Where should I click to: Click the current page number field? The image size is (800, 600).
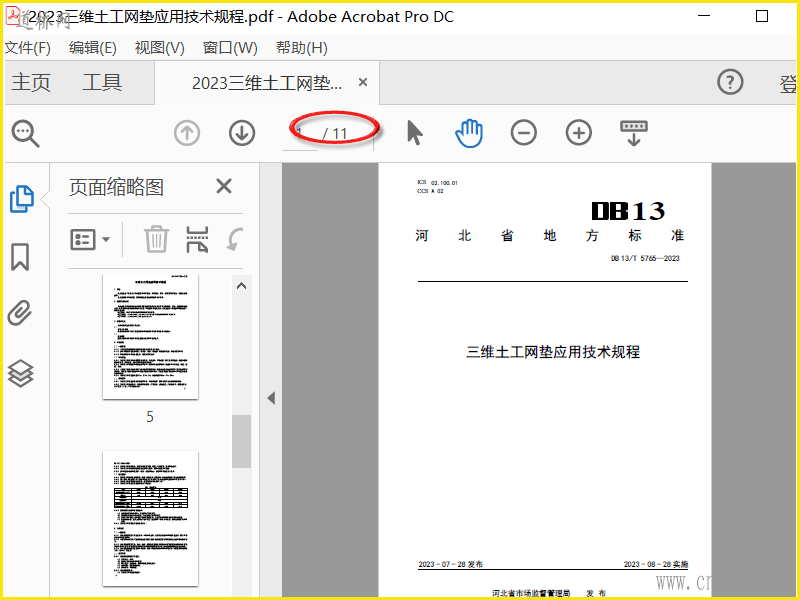[300, 134]
